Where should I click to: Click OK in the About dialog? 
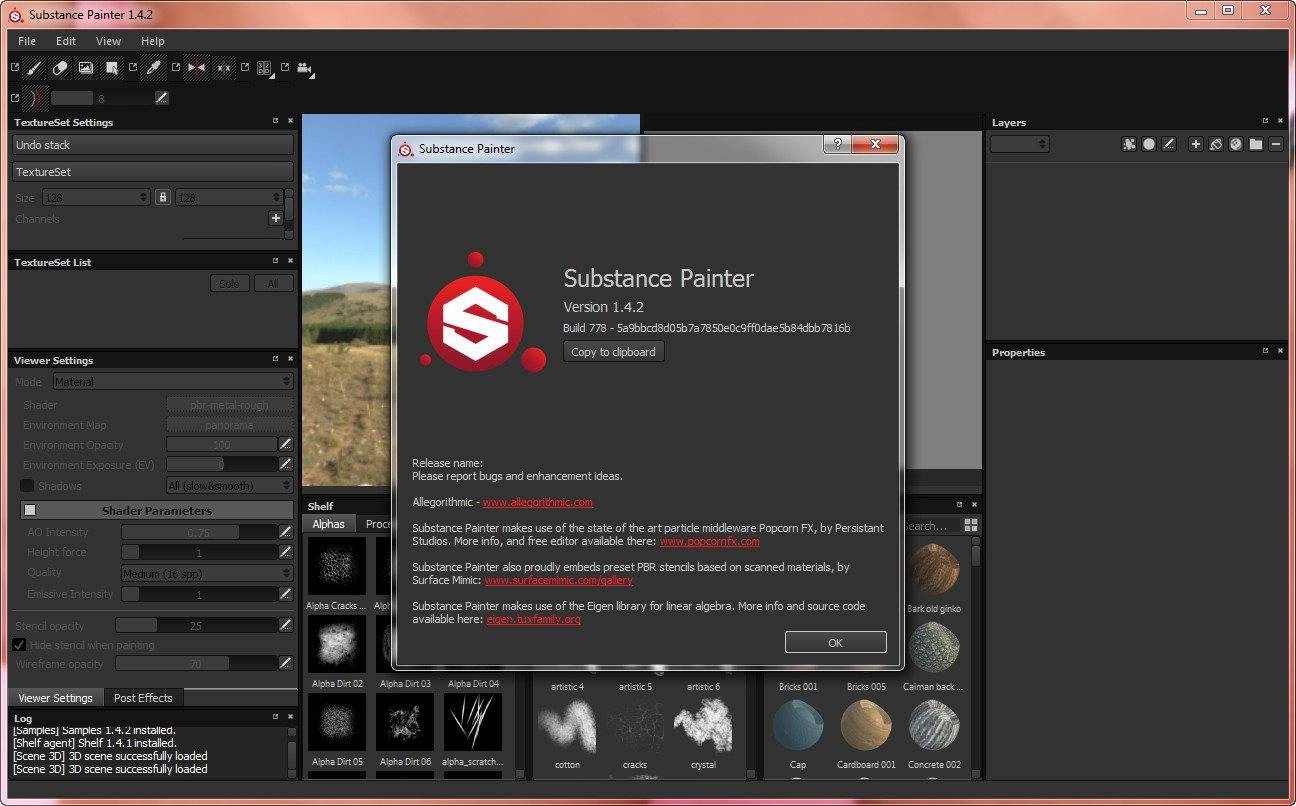click(x=836, y=643)
